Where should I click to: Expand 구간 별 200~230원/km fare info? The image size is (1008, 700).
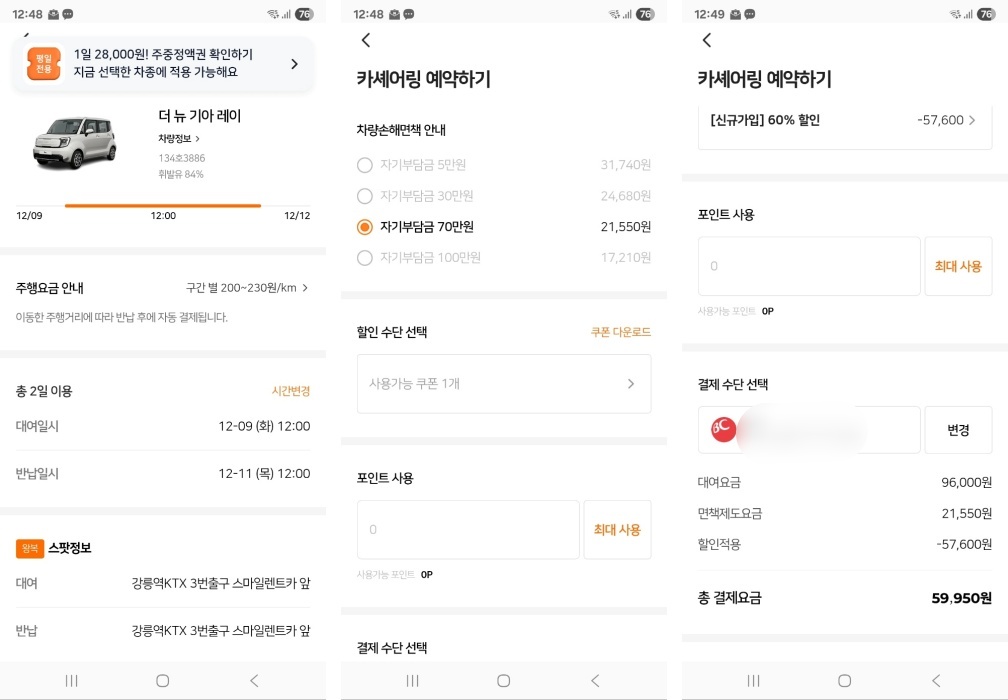coord(247,288)
